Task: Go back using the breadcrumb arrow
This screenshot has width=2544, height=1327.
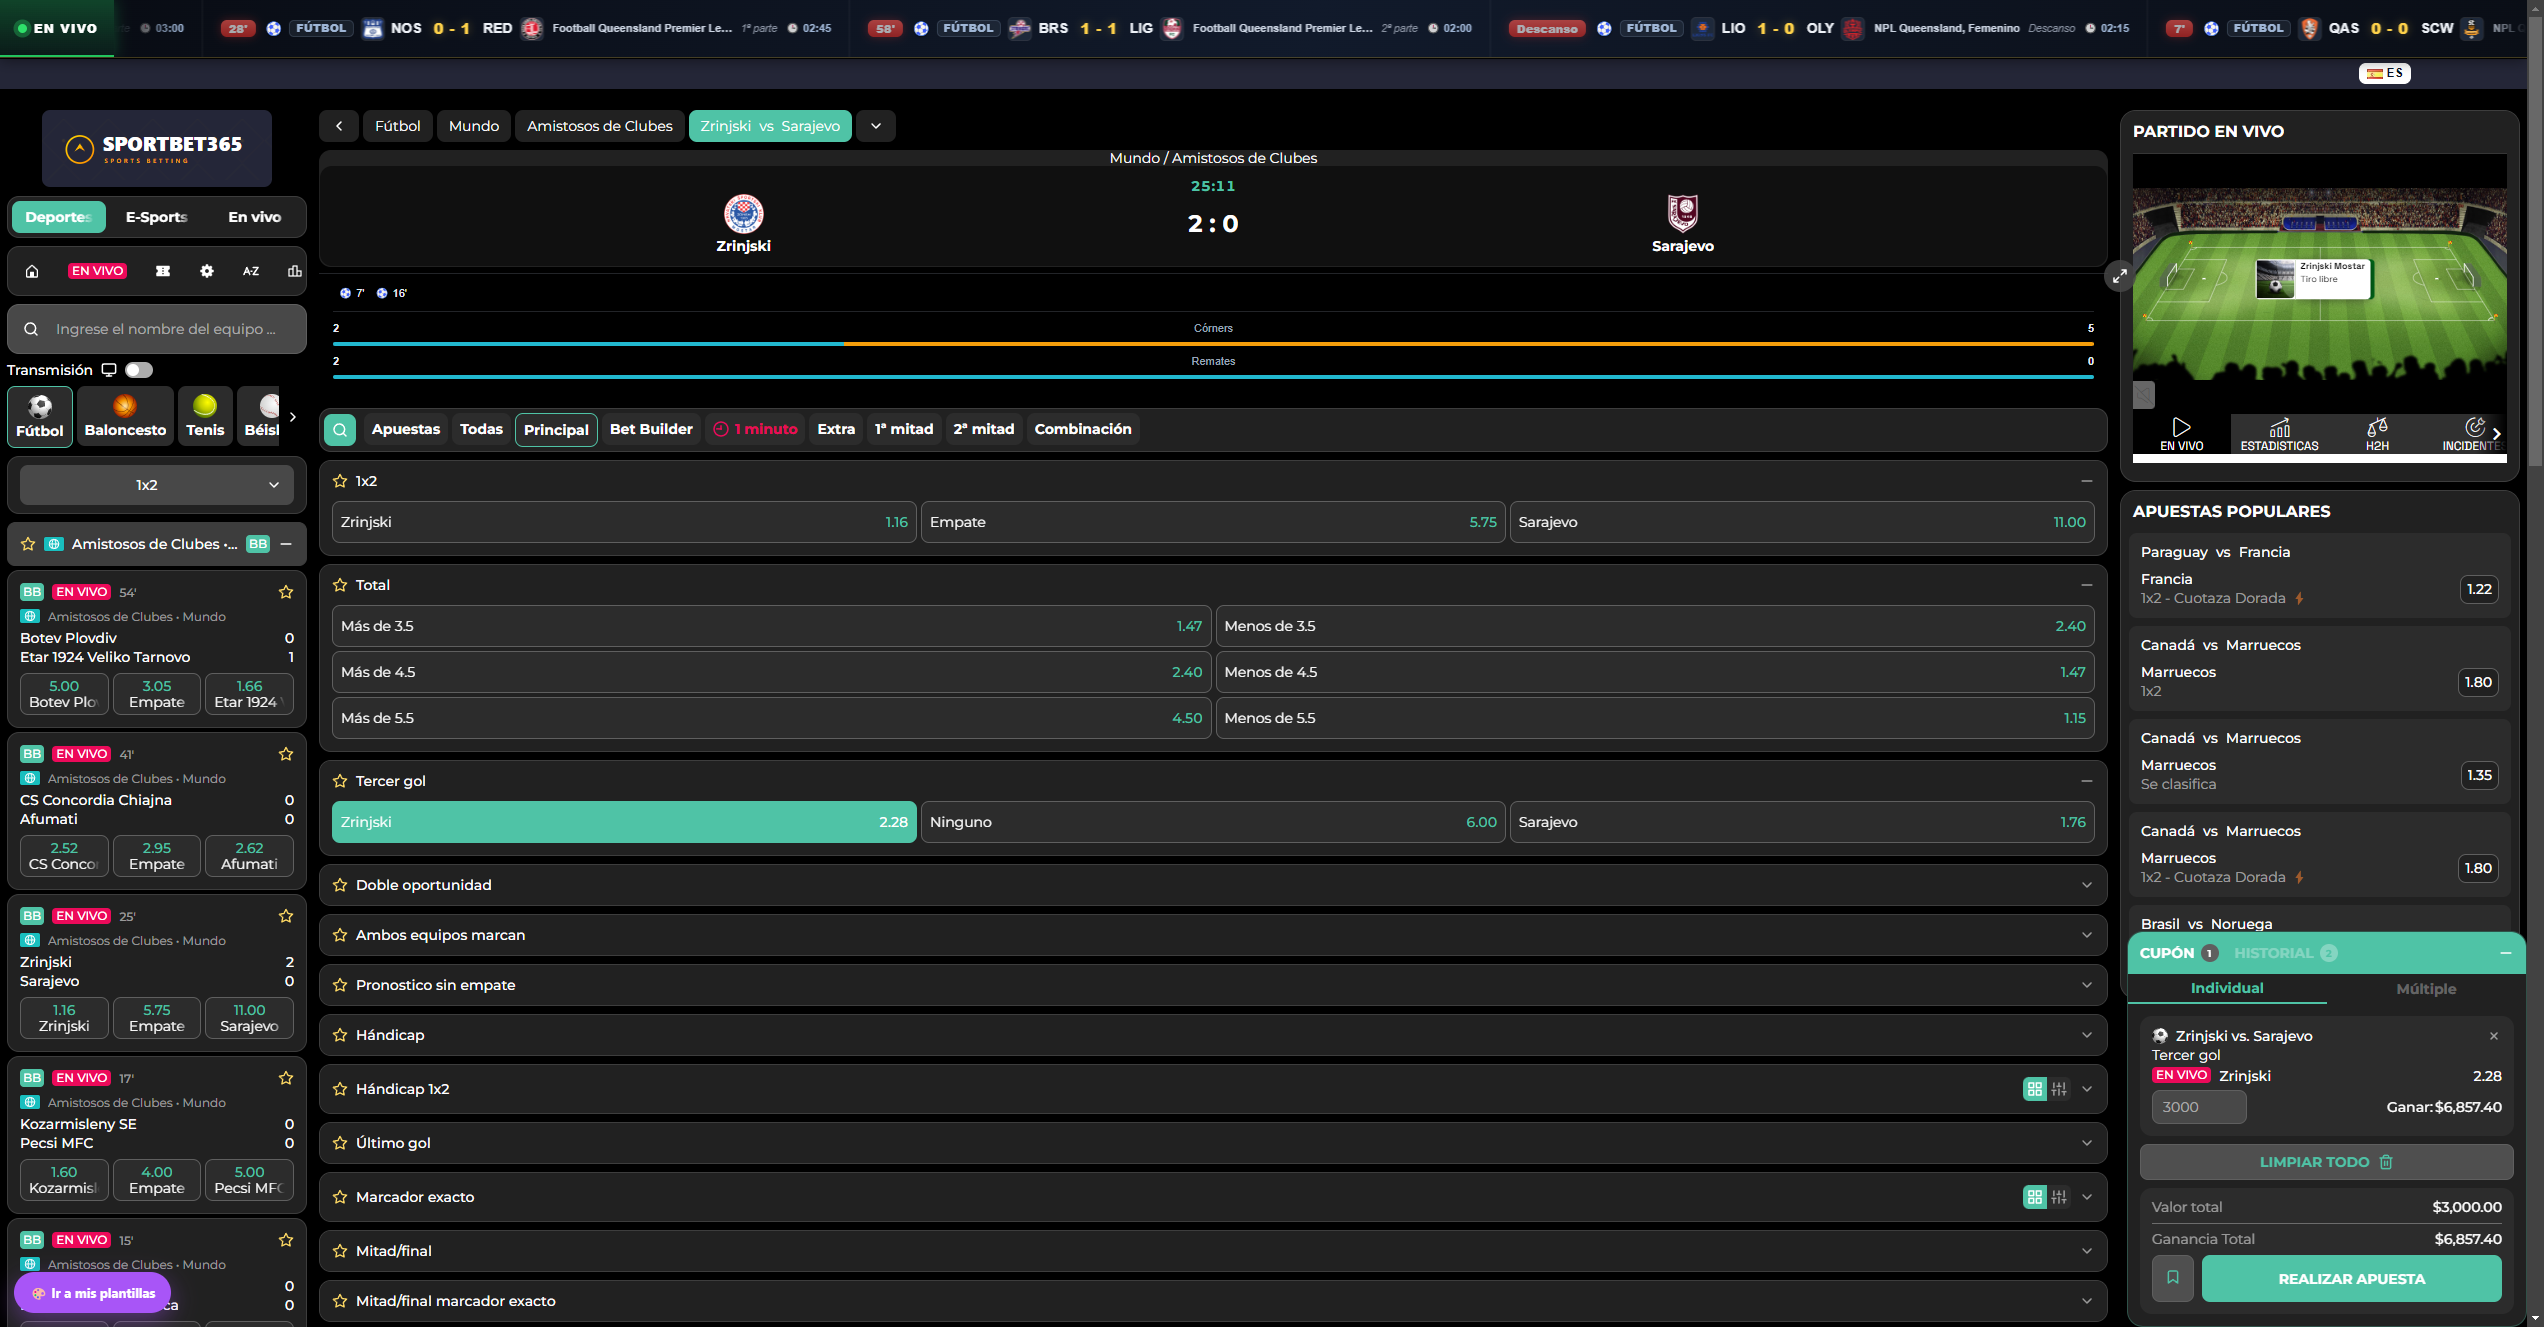Action: point(339,126)
